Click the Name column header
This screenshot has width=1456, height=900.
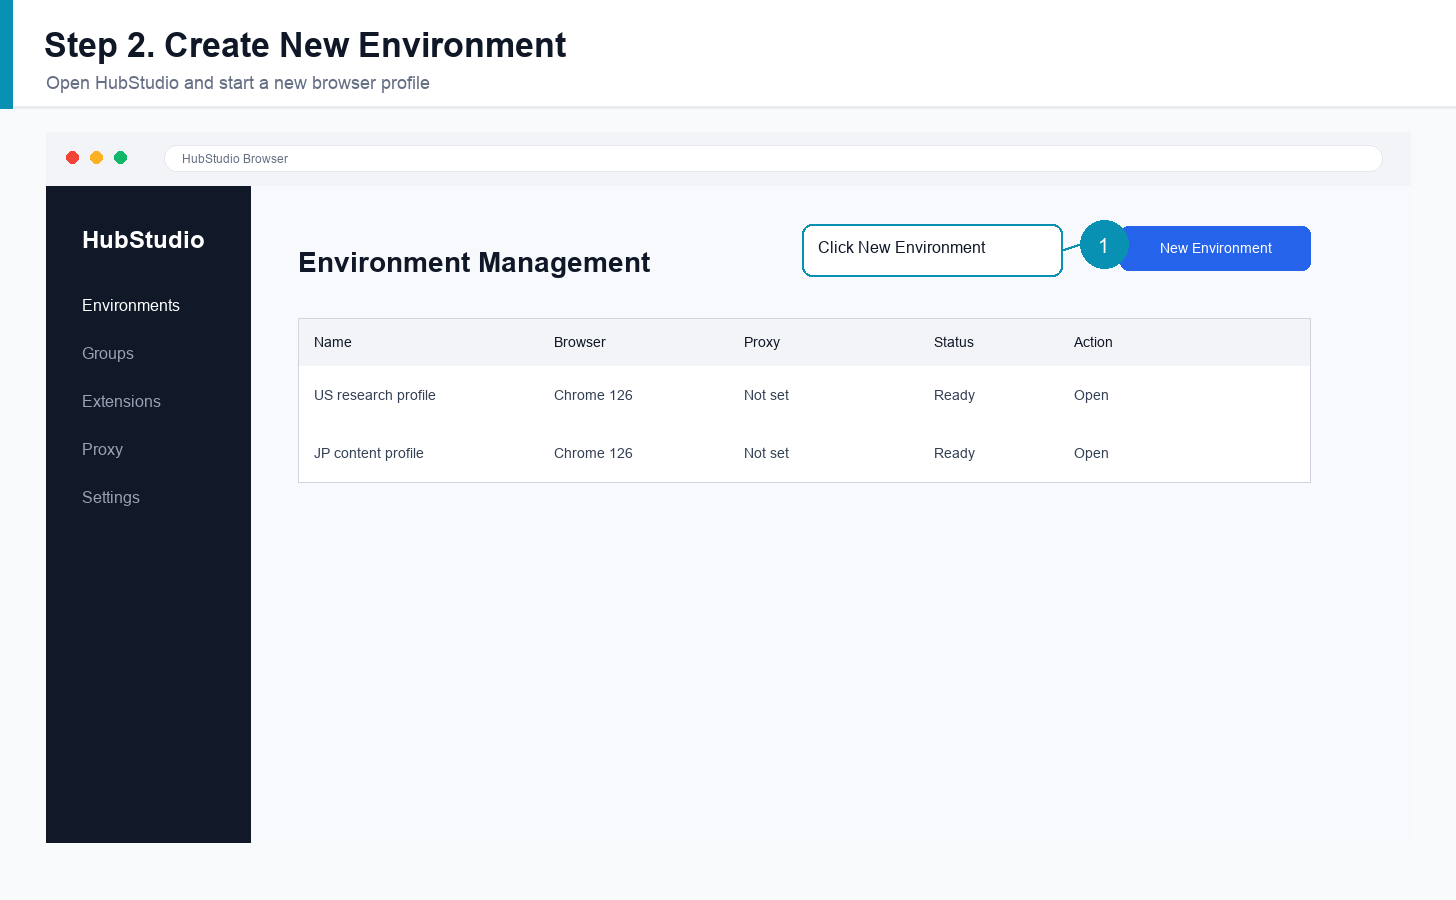333,342
